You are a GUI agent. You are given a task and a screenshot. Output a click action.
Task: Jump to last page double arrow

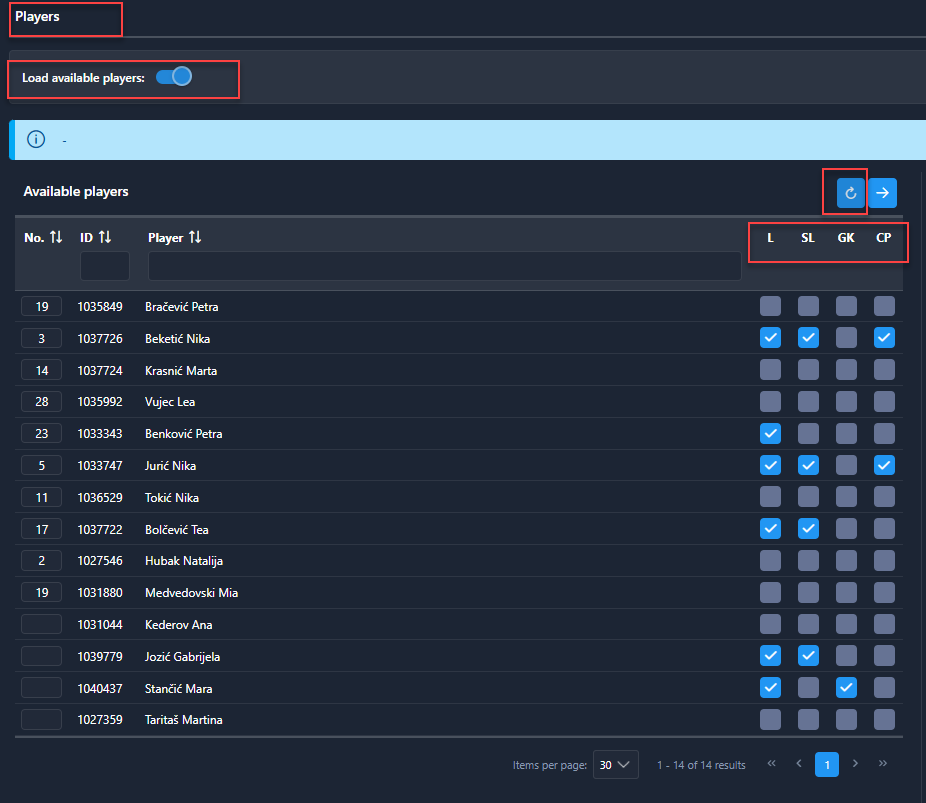(x=883, y=764)
